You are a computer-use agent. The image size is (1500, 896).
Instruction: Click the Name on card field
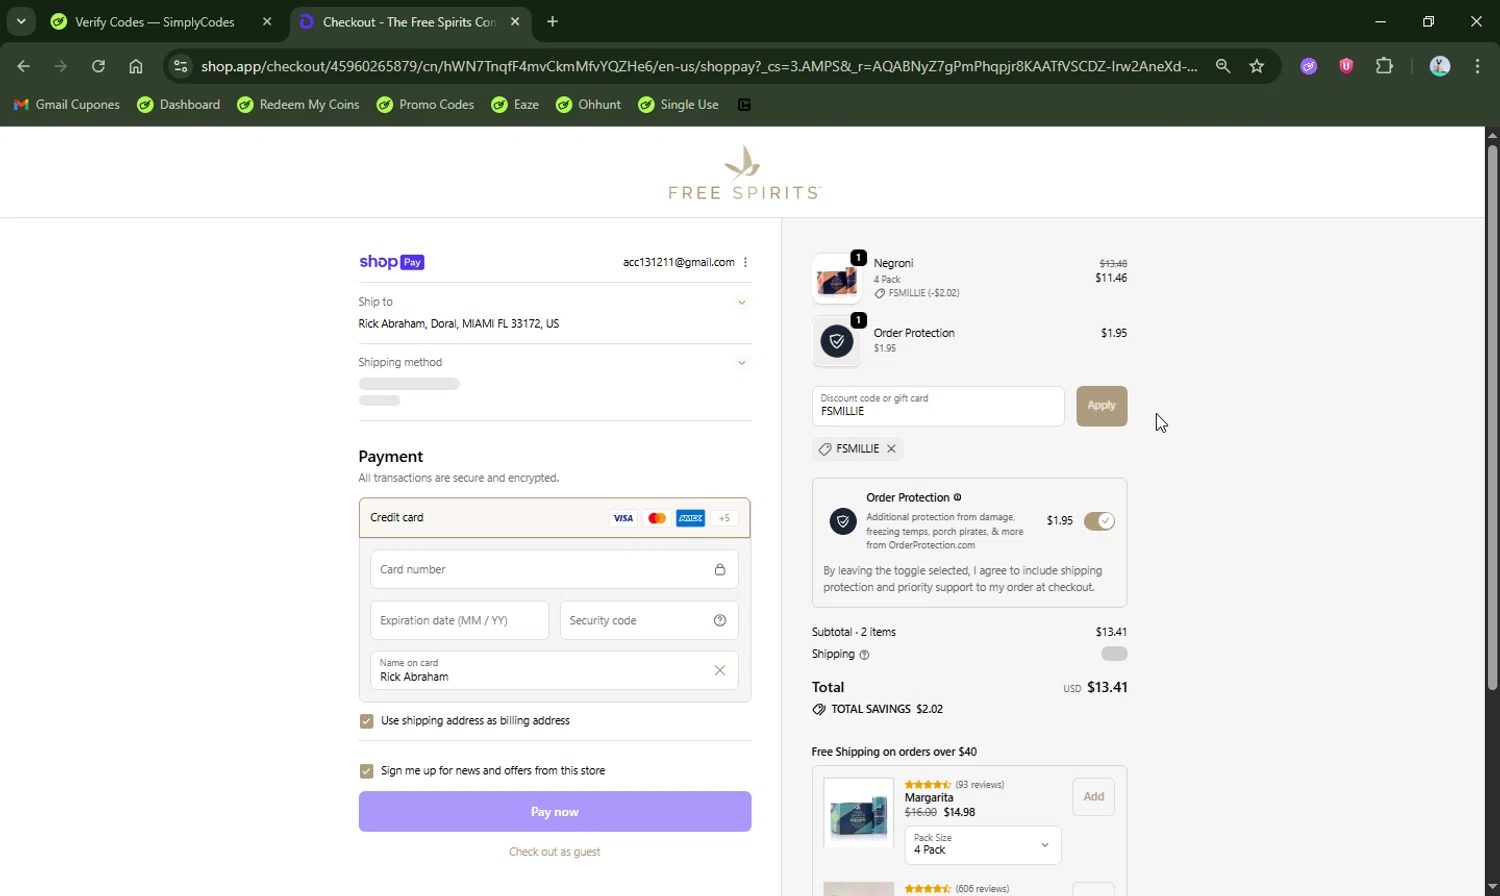(555, 671)
